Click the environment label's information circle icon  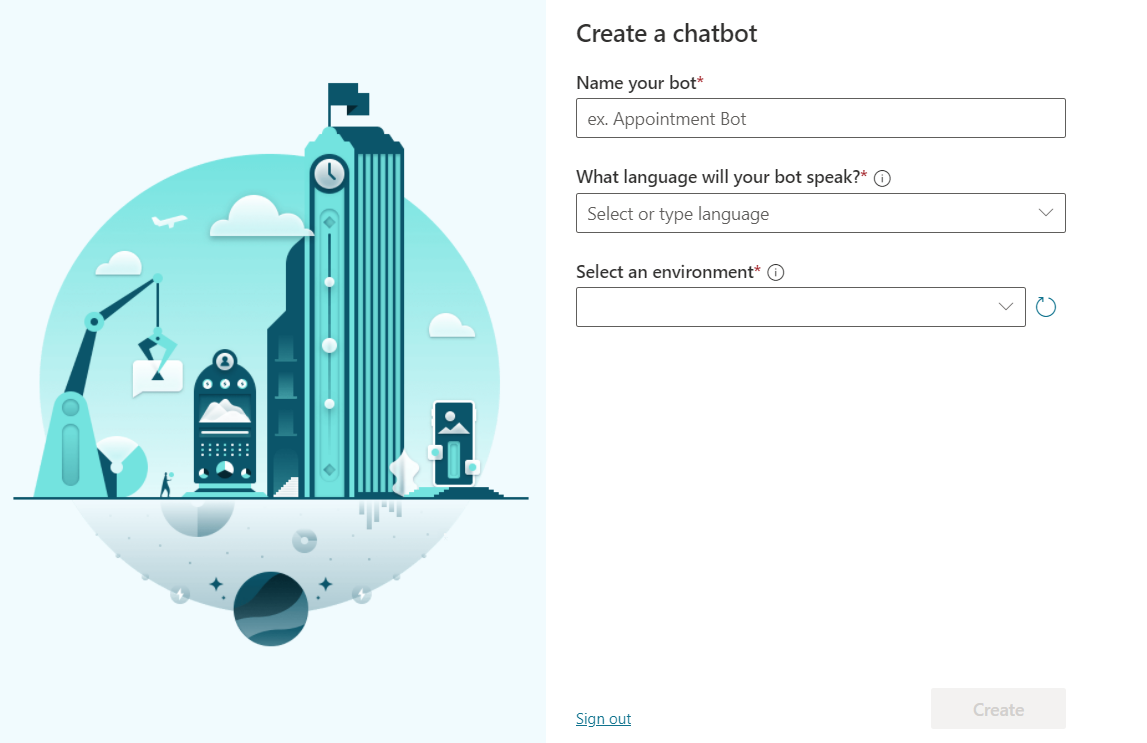(775, 272)
